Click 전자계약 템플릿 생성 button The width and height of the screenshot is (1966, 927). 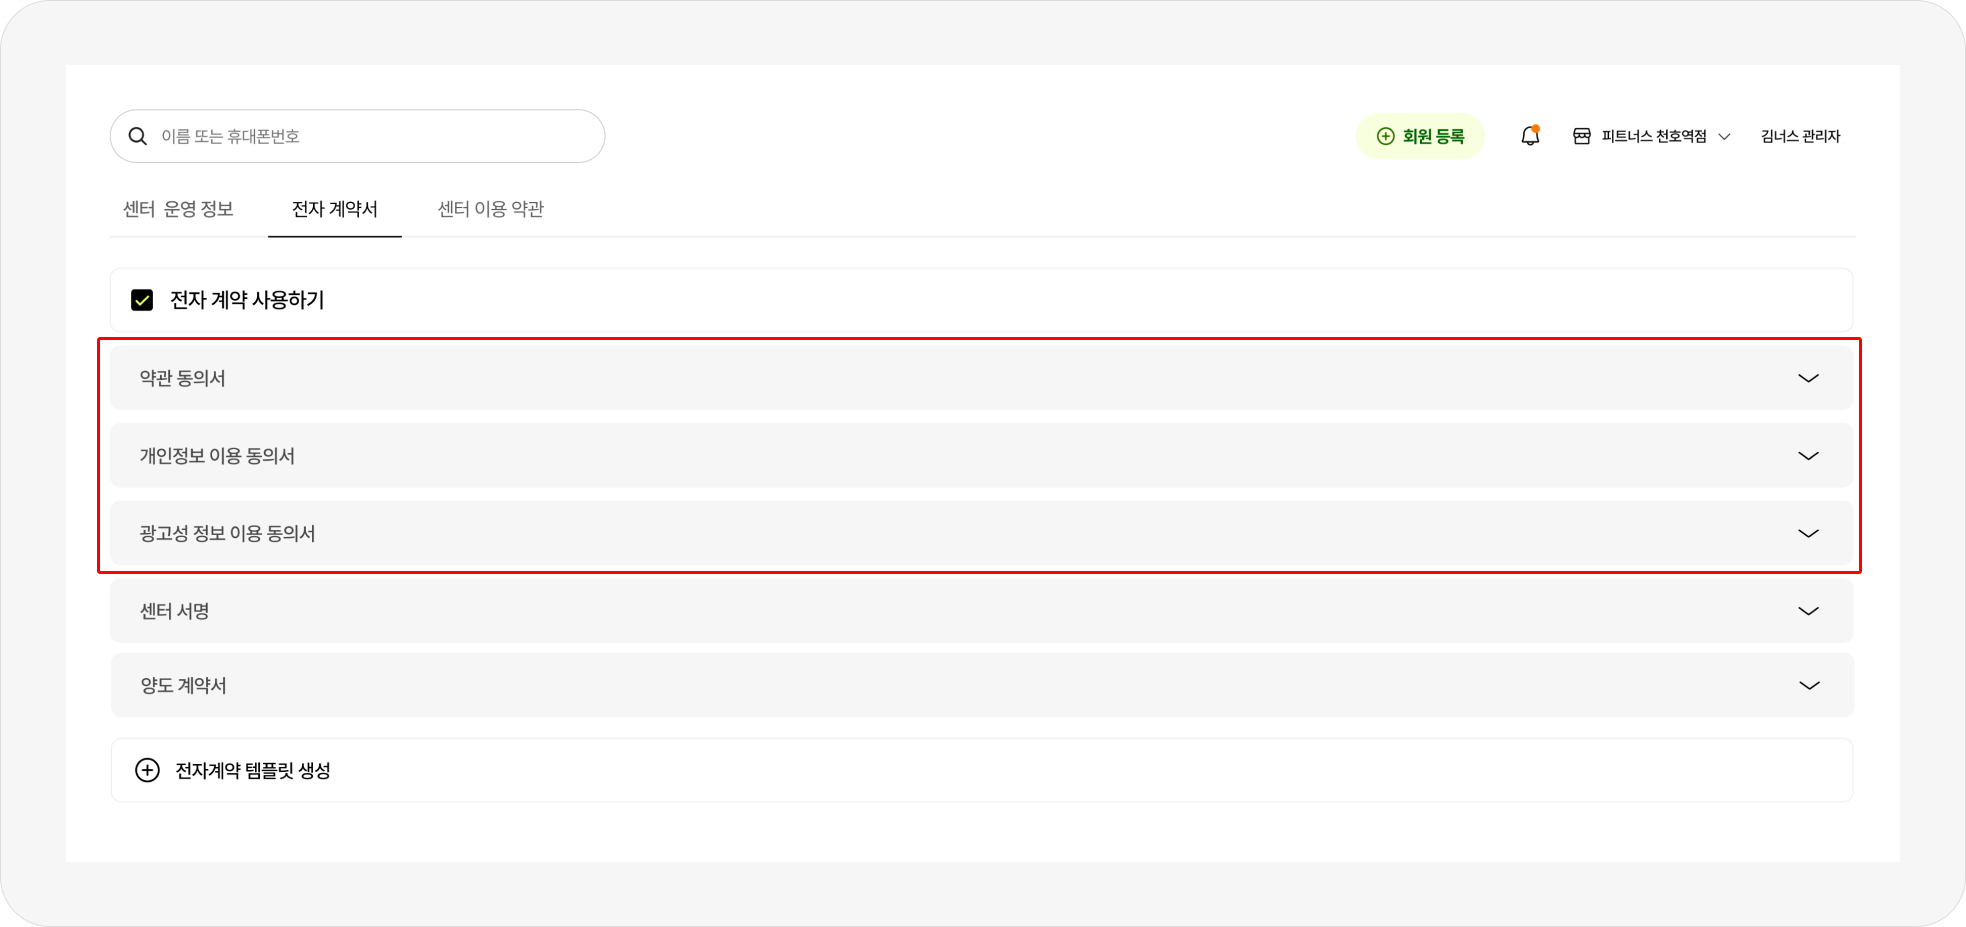pyautogui.click(x=981, y=770)
